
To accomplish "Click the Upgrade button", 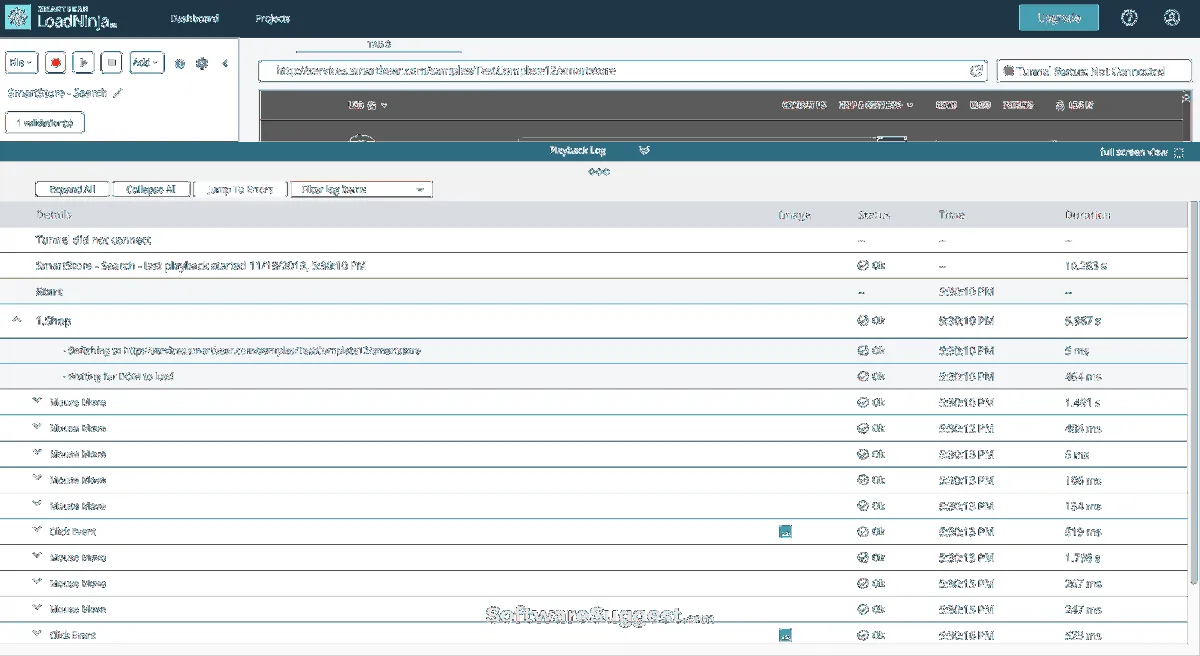I will (1058, 18).
